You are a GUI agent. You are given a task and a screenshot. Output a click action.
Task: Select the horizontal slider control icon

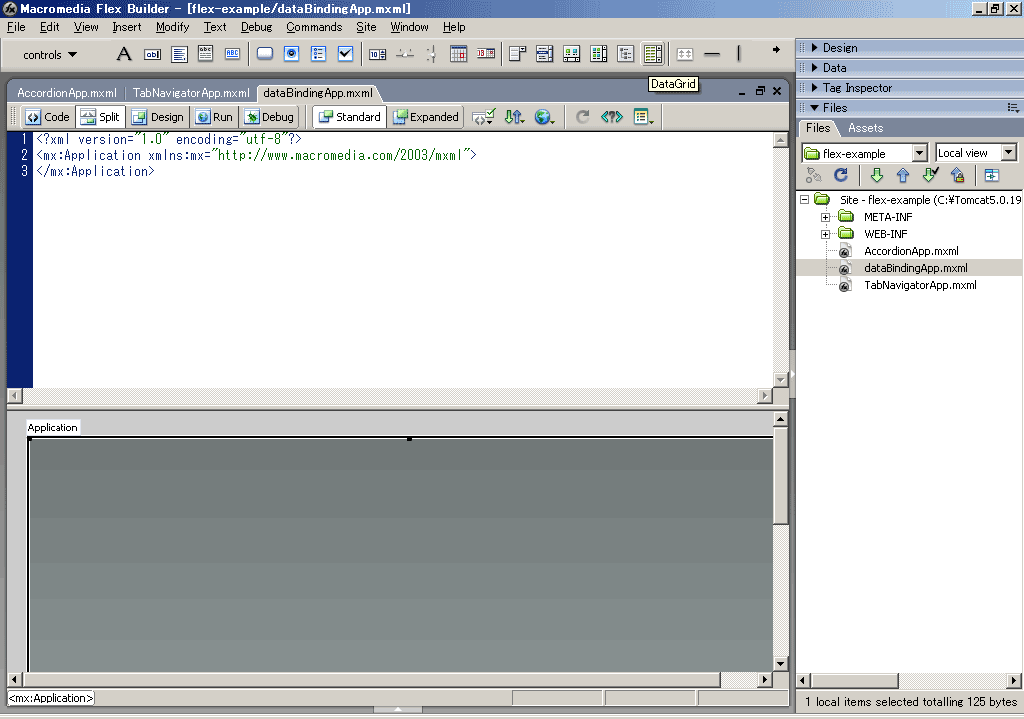click(405, 54)
